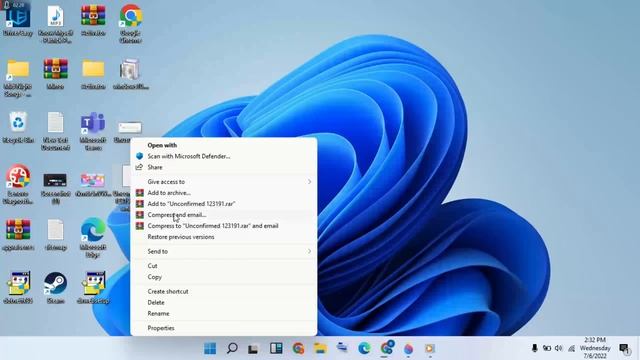Click Compress and email... entry

tap(177, 215)
